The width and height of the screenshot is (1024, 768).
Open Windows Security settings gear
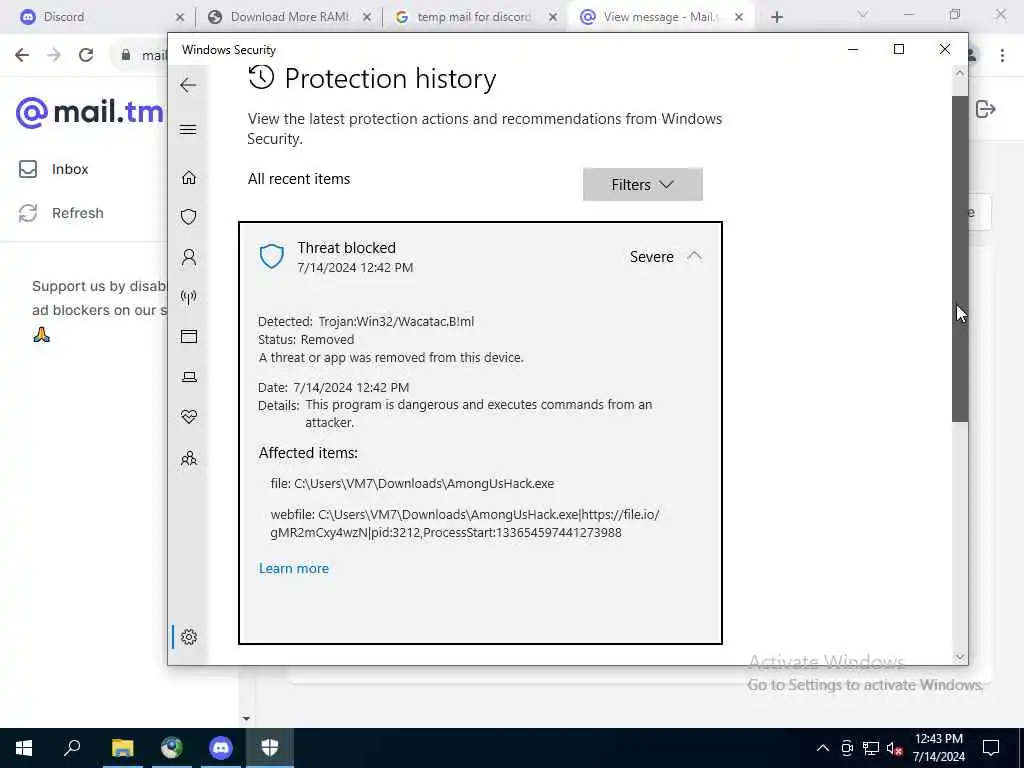(189, 637)
